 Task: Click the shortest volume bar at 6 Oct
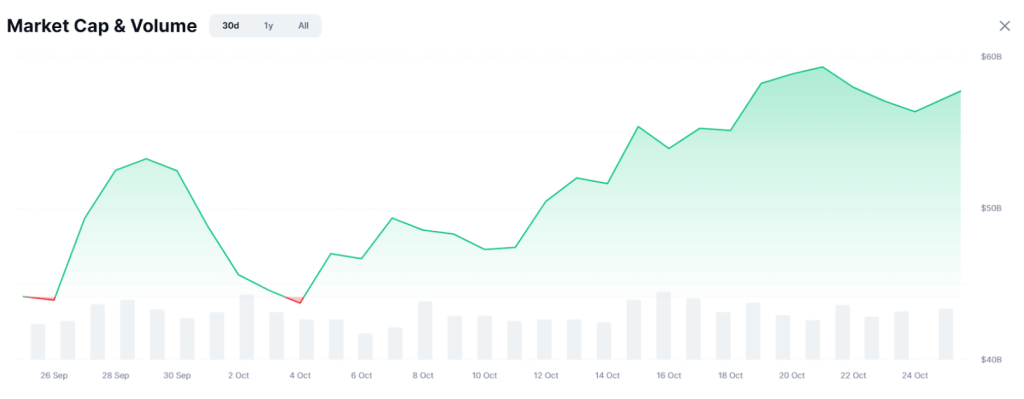[365, 346]
